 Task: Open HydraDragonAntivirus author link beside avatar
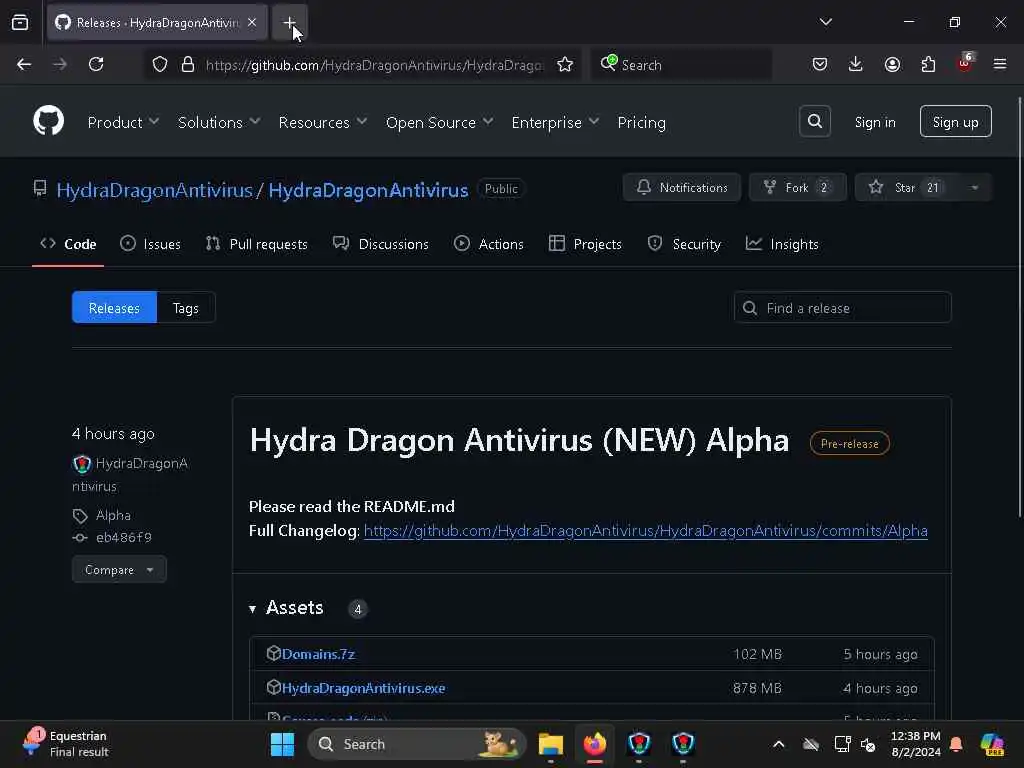pyautogui.click(x=130, y=475)
